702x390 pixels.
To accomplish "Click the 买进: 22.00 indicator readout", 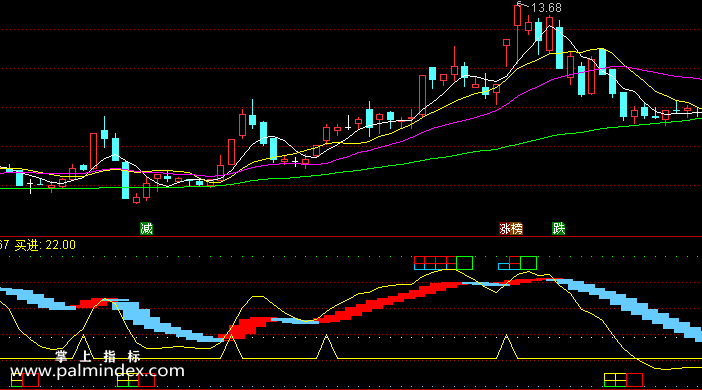I will 45,245.
